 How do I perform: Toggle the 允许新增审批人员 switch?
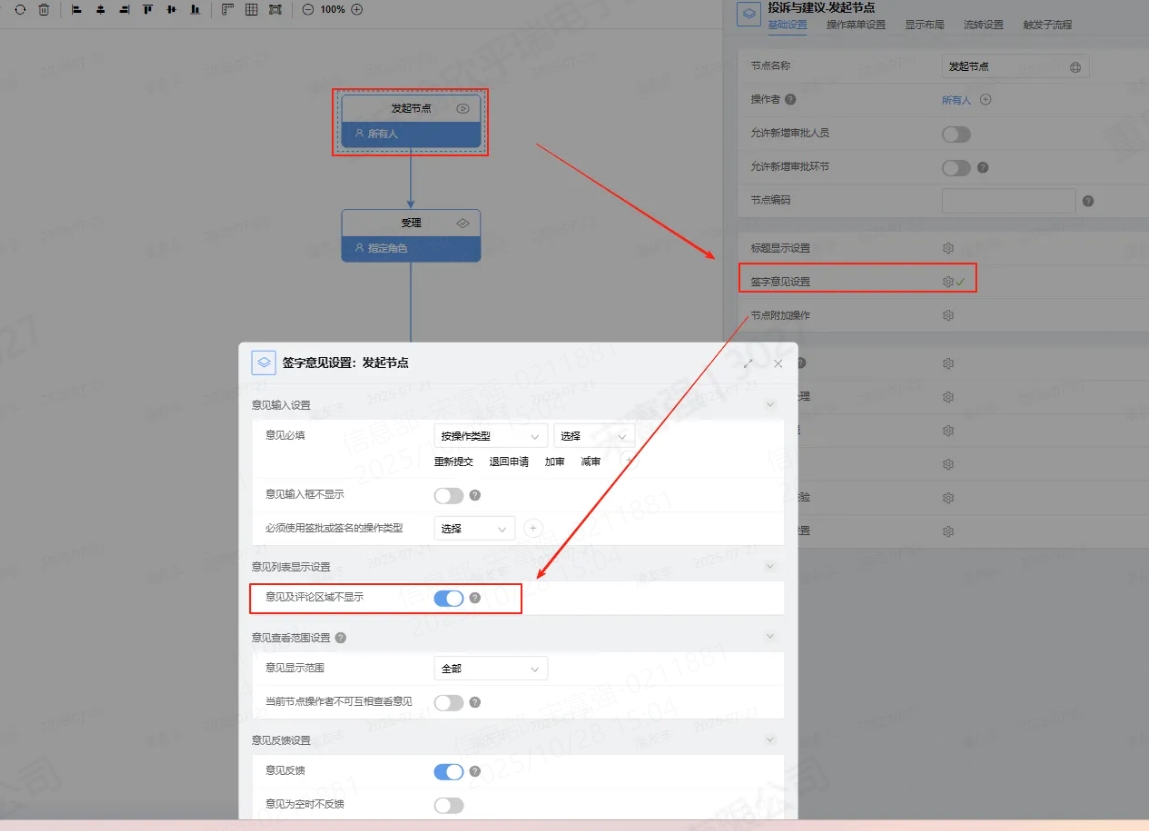pos(956,134)
